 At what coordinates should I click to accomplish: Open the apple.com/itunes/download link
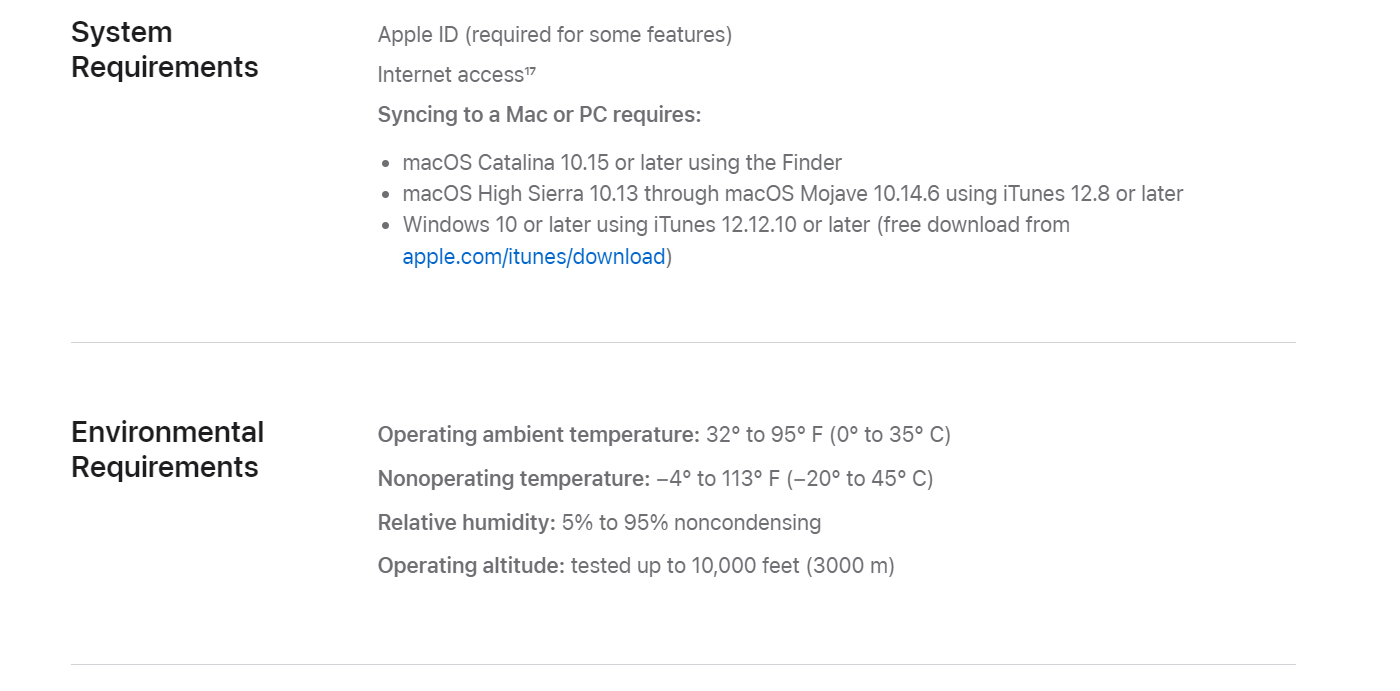coord(534,257)
